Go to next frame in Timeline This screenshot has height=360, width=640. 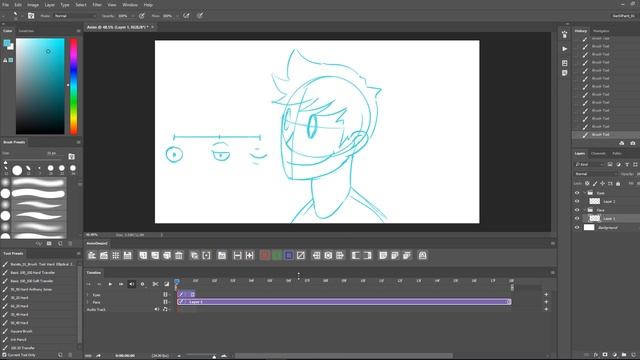pos(121,284)
